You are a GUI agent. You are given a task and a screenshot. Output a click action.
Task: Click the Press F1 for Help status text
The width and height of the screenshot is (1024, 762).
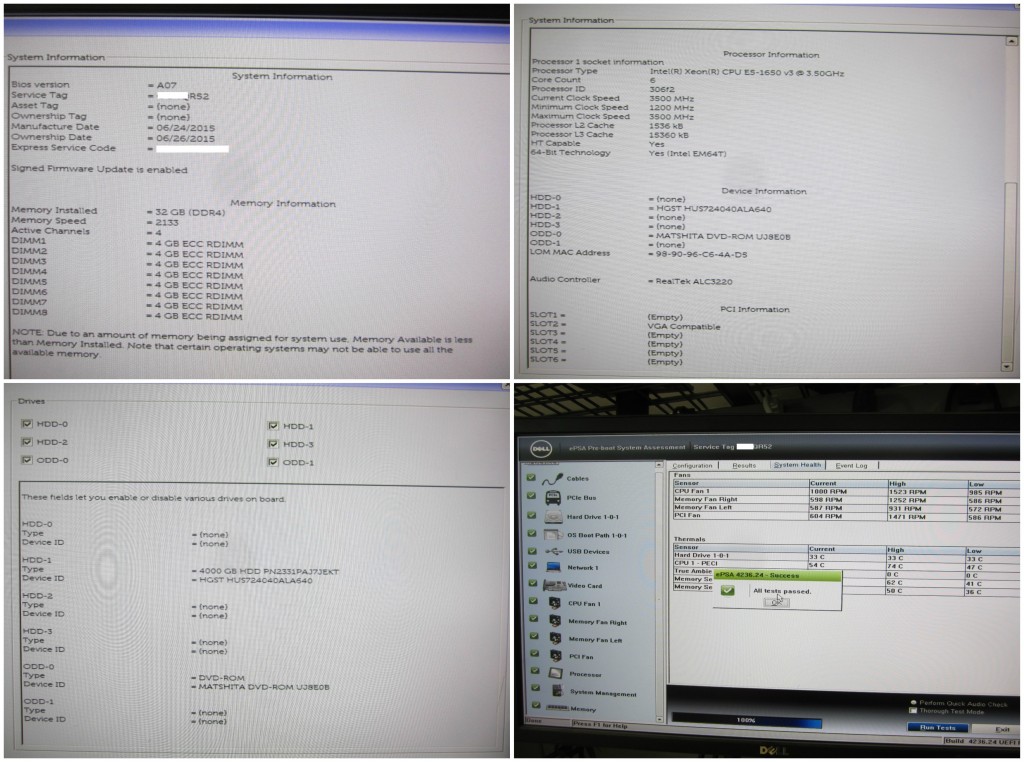(x=600, y=725)
